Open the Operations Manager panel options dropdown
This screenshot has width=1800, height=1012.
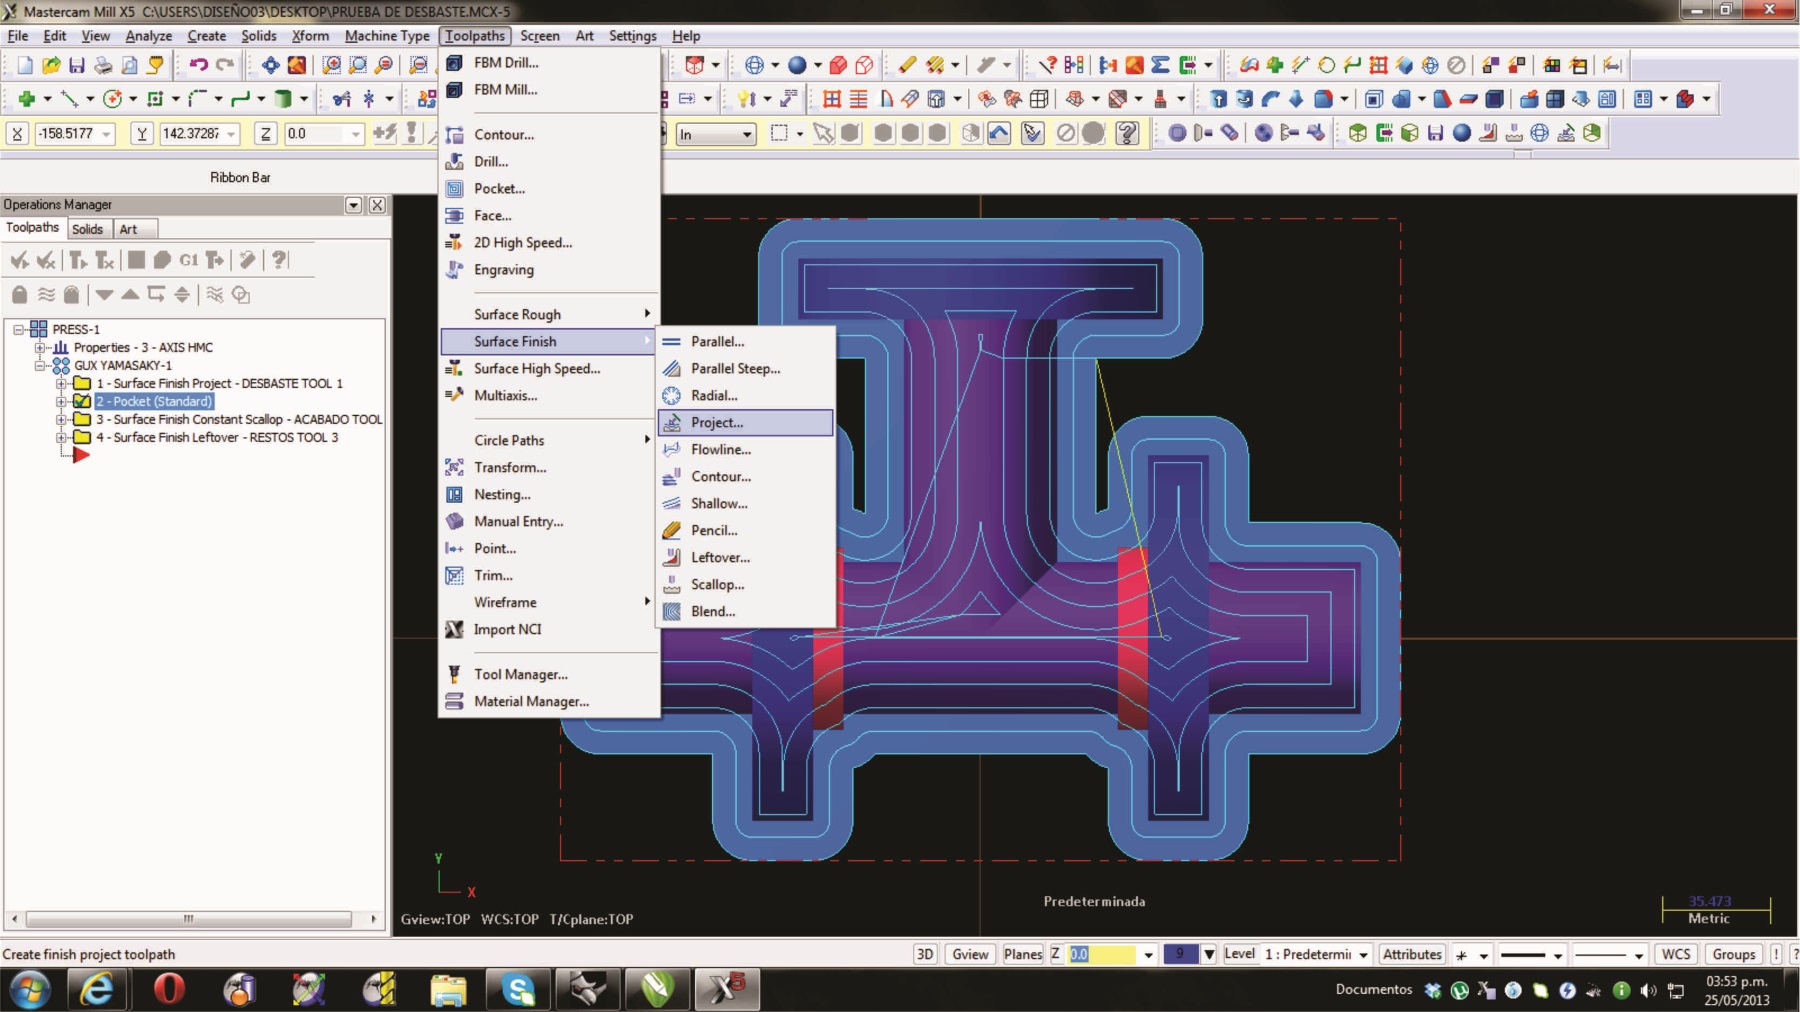353,205
